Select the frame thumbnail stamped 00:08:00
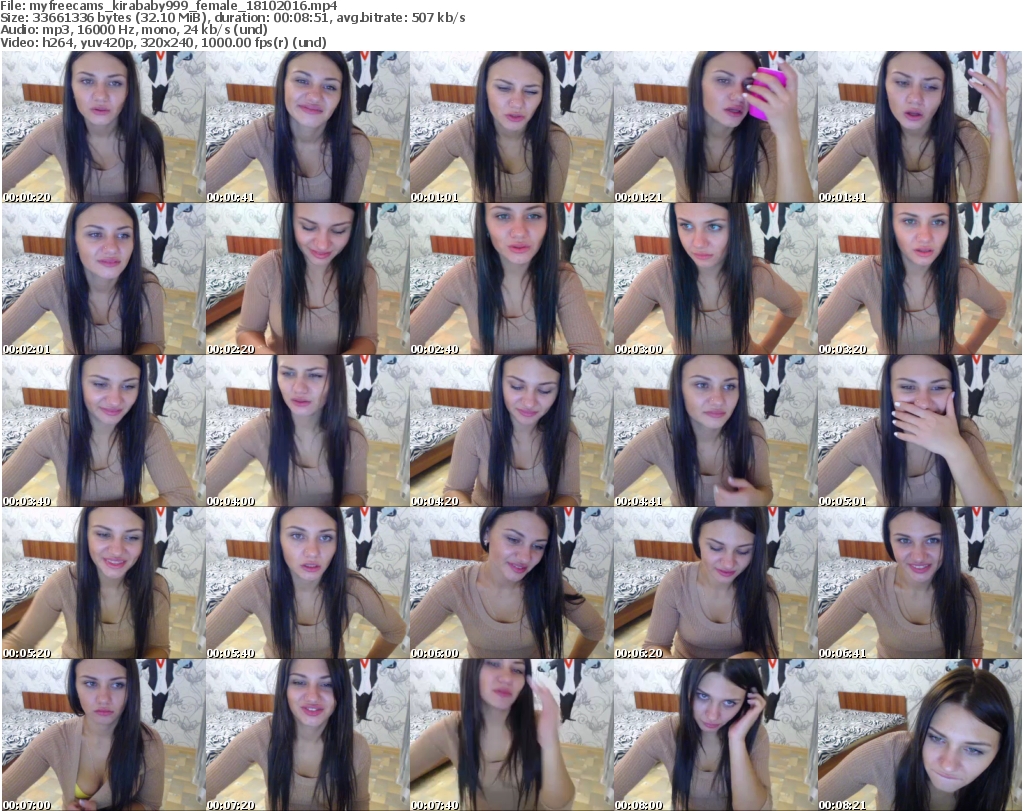The width and height of the screenshot is (1024, 811). coord(716,735)
